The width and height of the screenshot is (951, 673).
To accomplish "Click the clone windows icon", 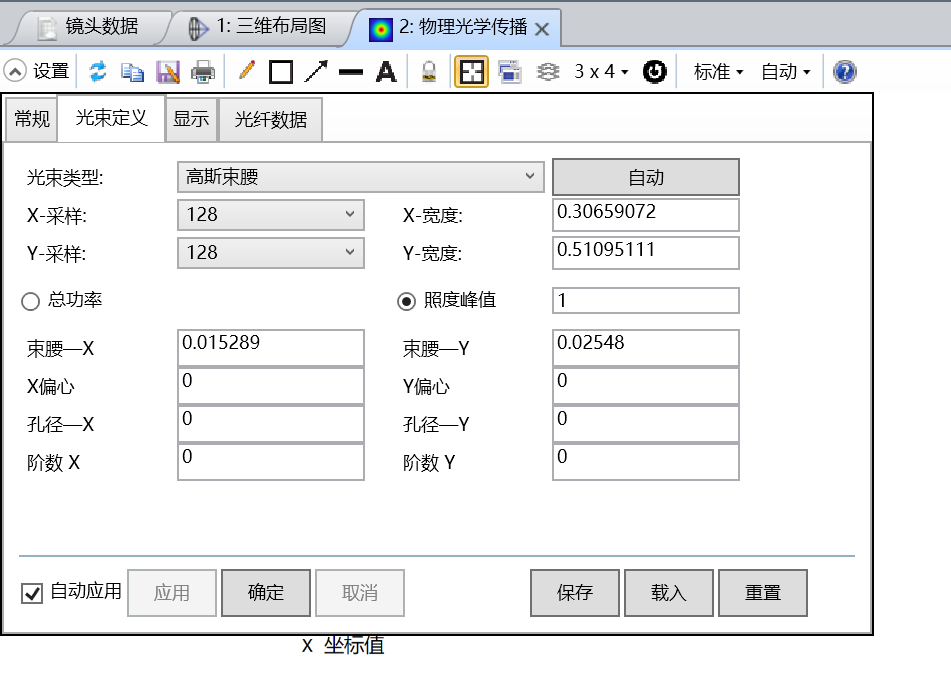I will (509, 72).
